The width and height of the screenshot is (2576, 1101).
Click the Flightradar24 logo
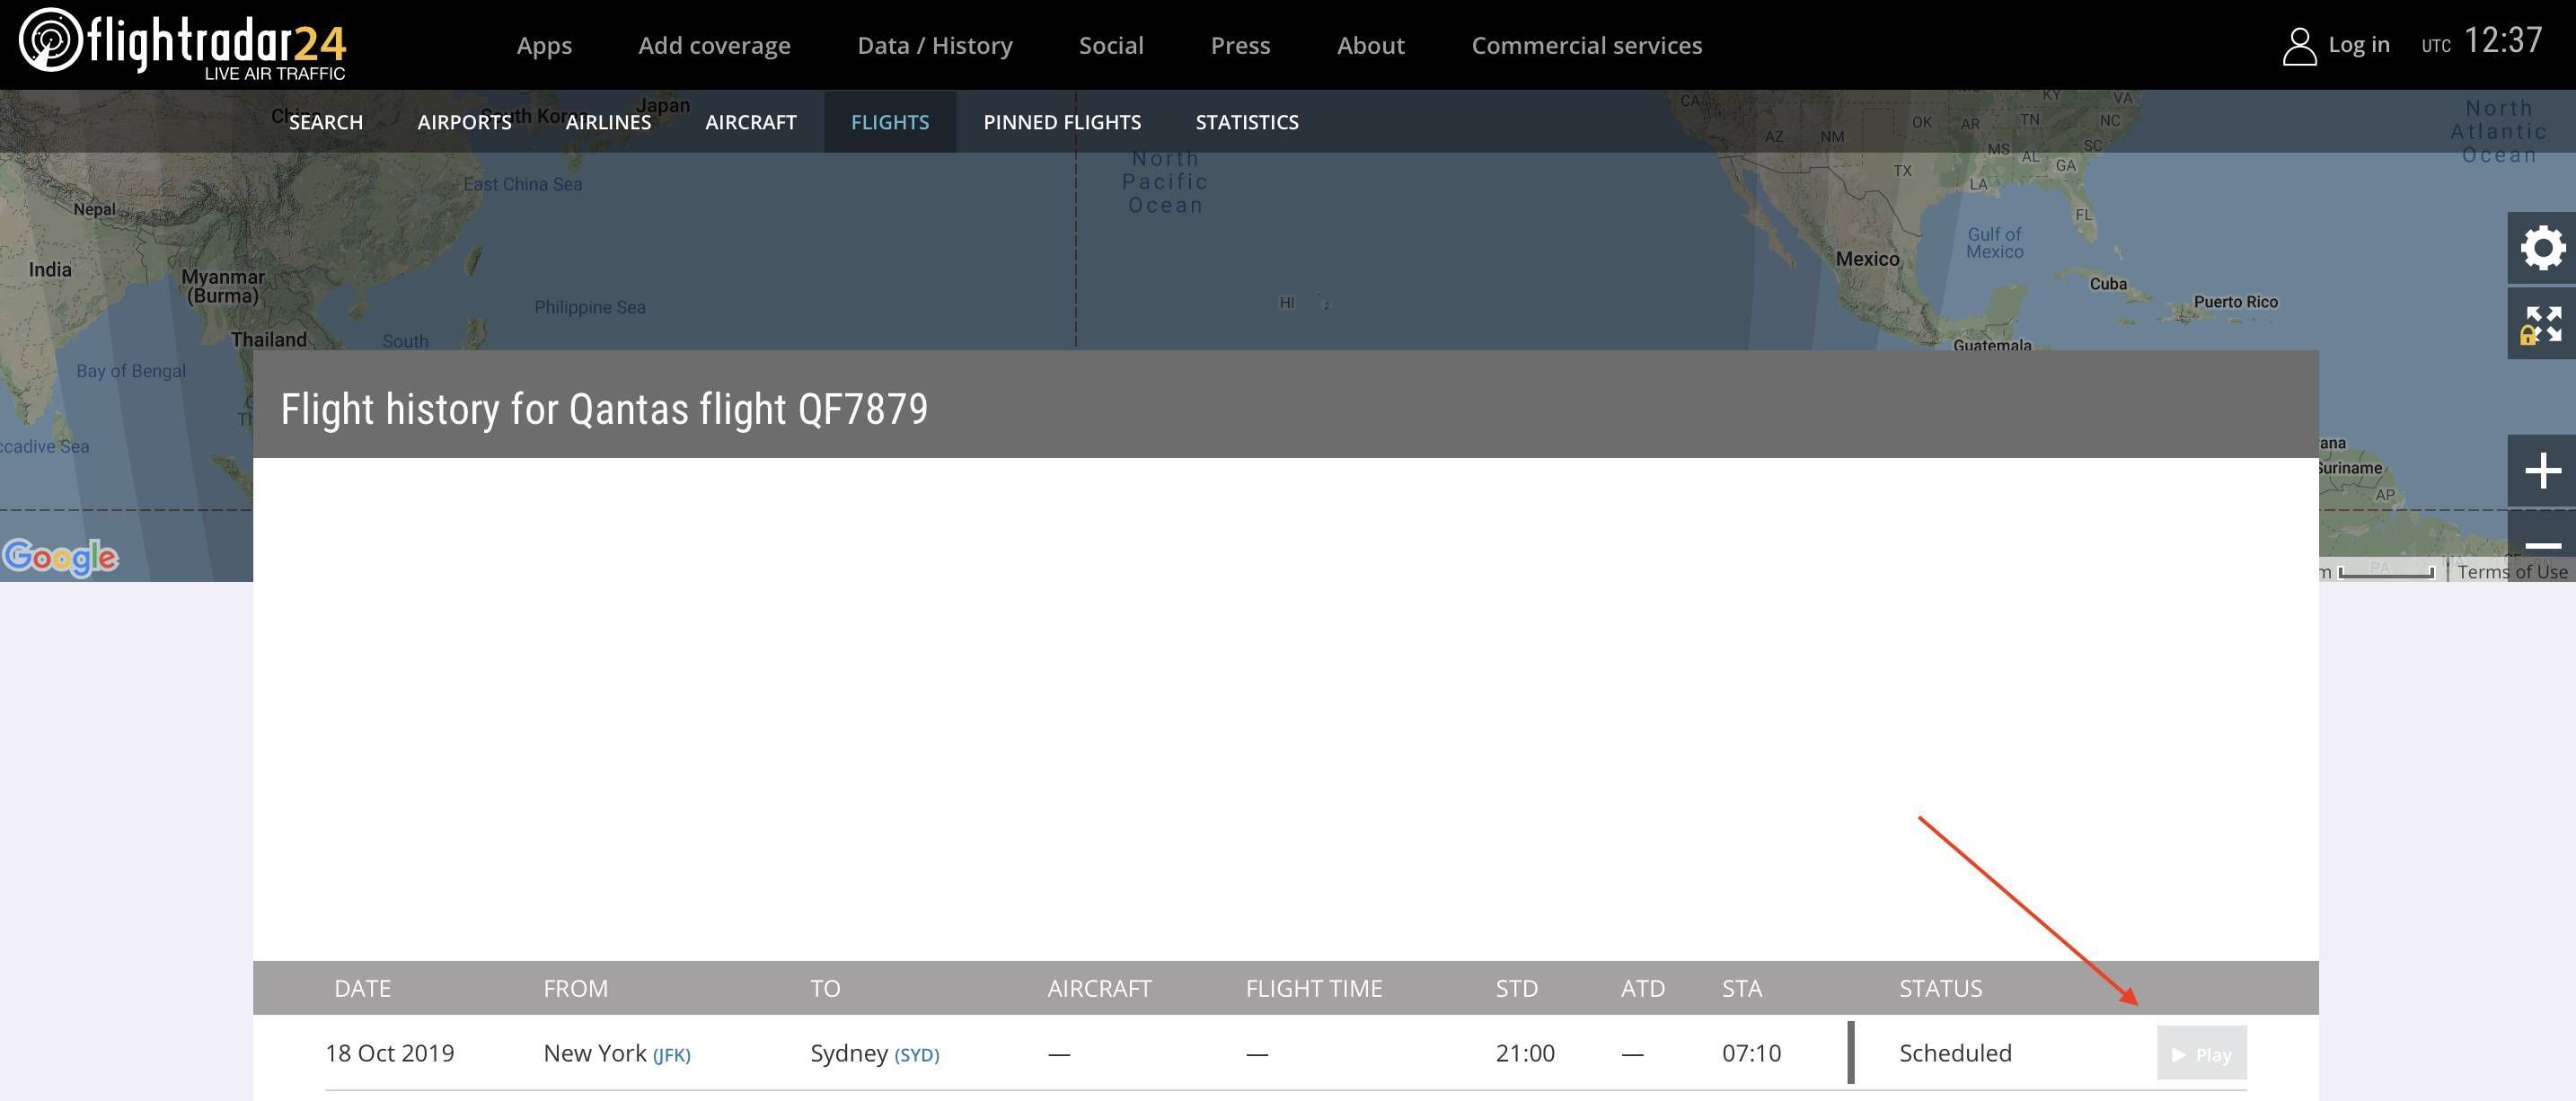pyautogui.click(x=182, y=43)
